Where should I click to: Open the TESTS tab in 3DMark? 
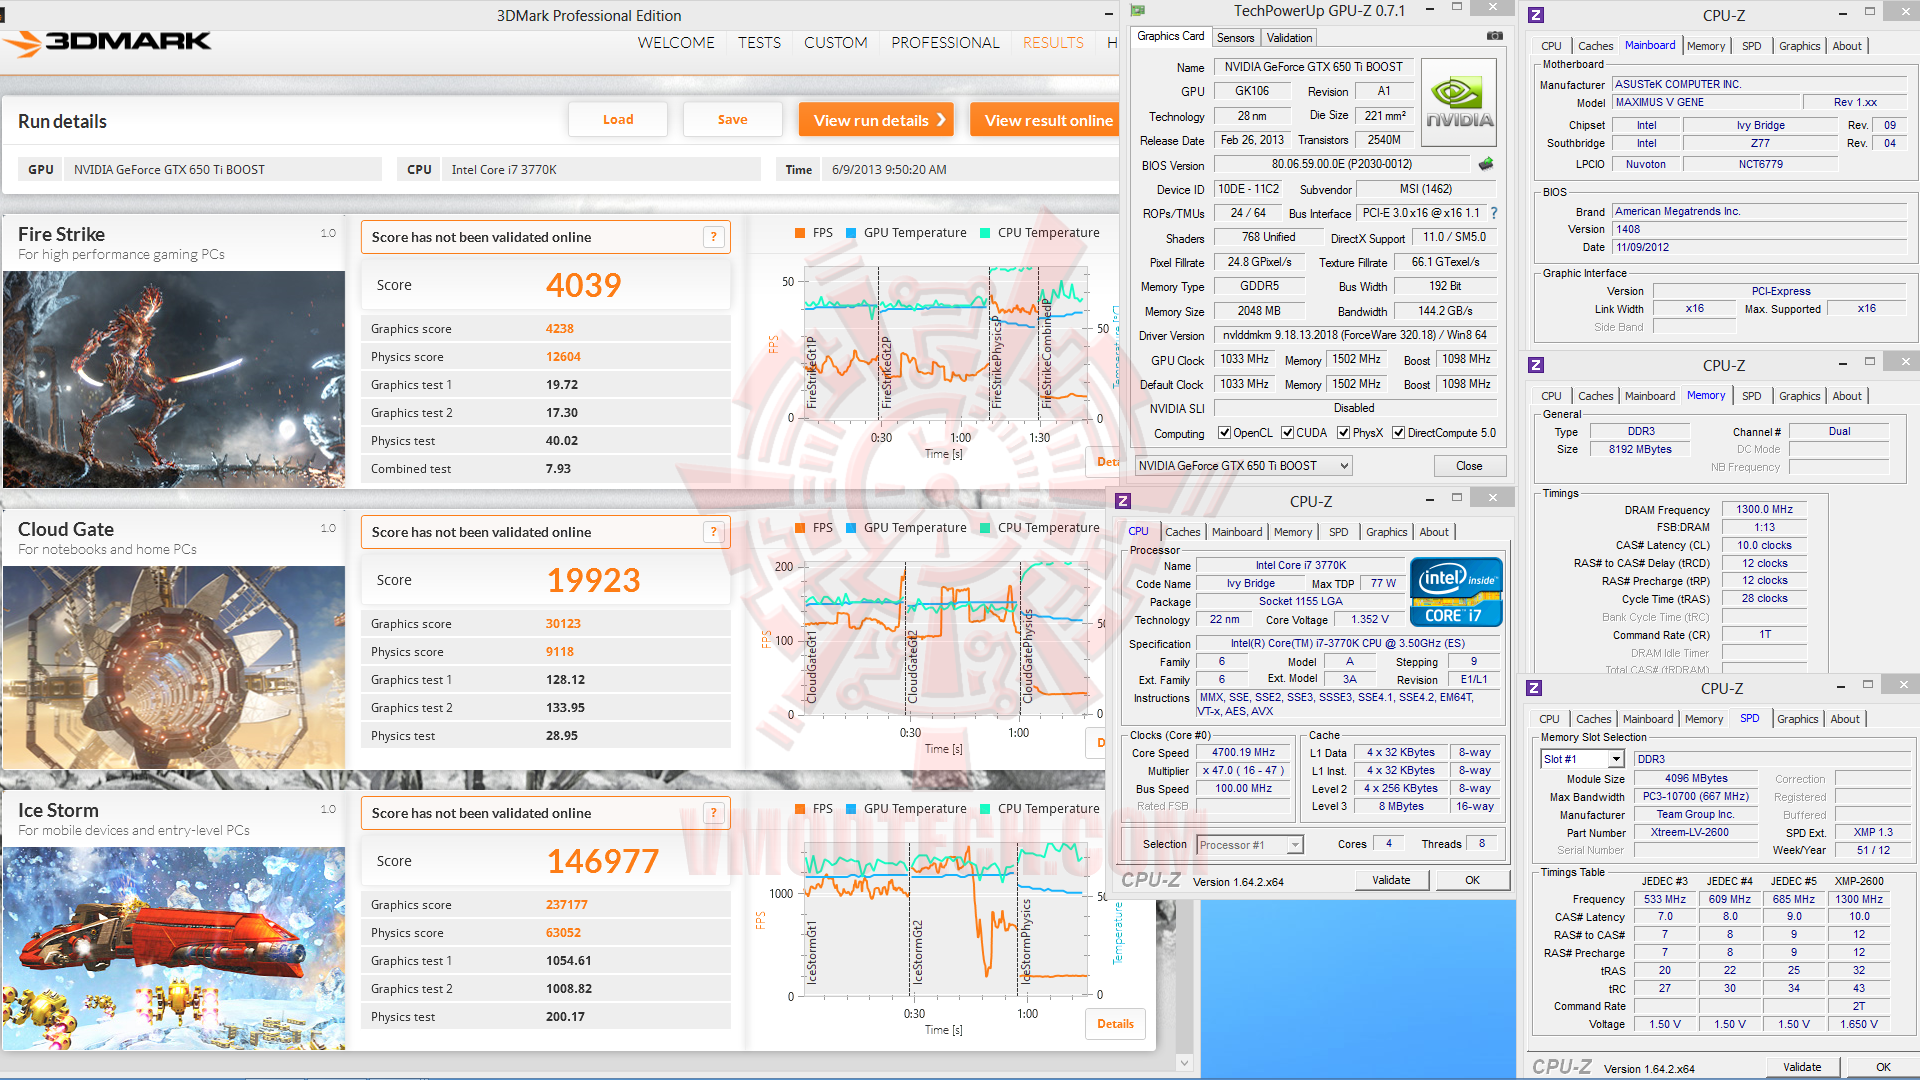tap(759, 43)
